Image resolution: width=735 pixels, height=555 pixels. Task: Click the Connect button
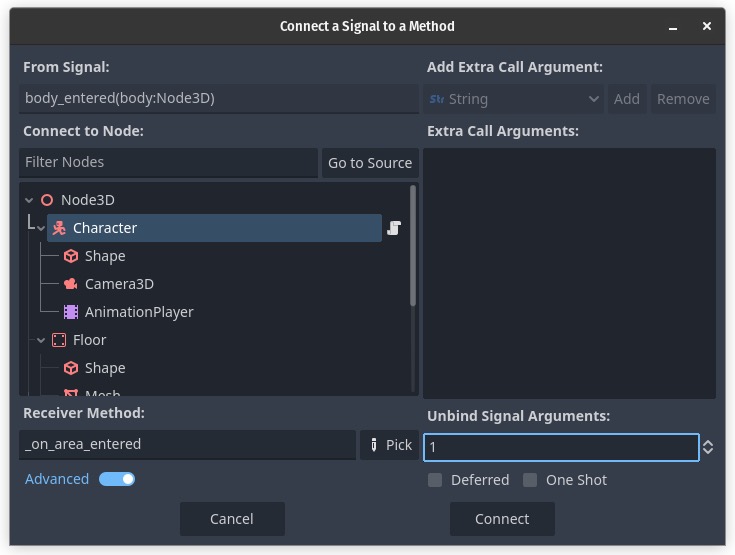pyautogui.click(x=502, y=519)
